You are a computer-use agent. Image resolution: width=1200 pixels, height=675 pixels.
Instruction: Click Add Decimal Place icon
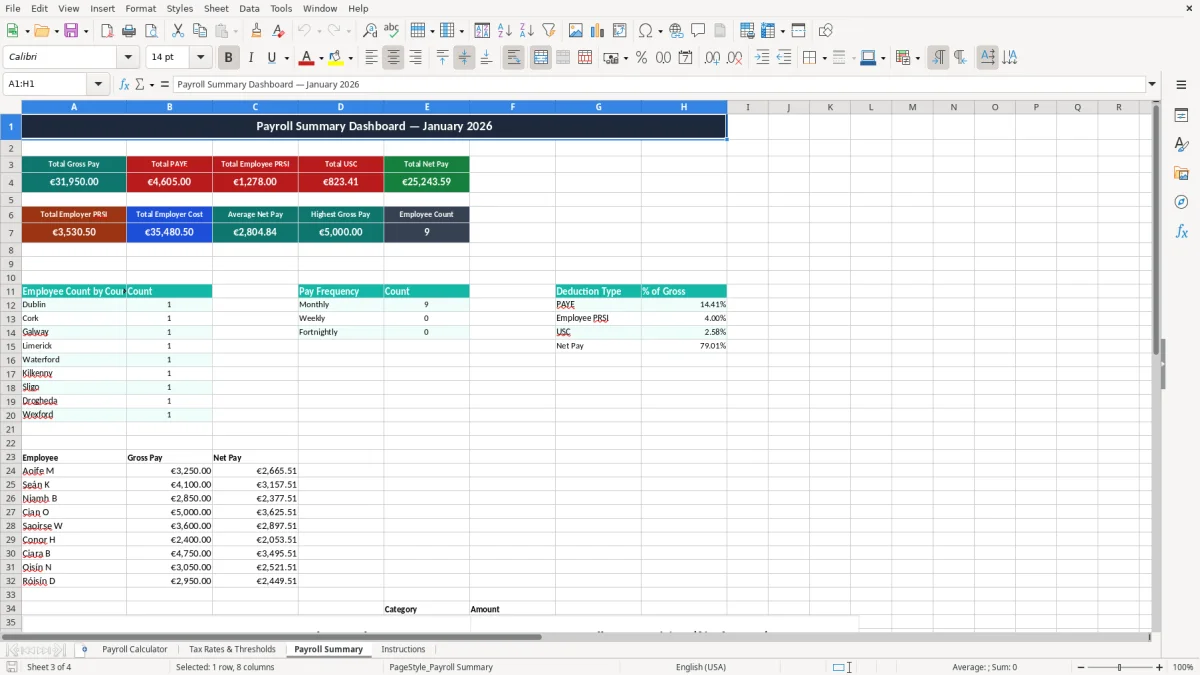pyautogui.click(x=712, y=58)
